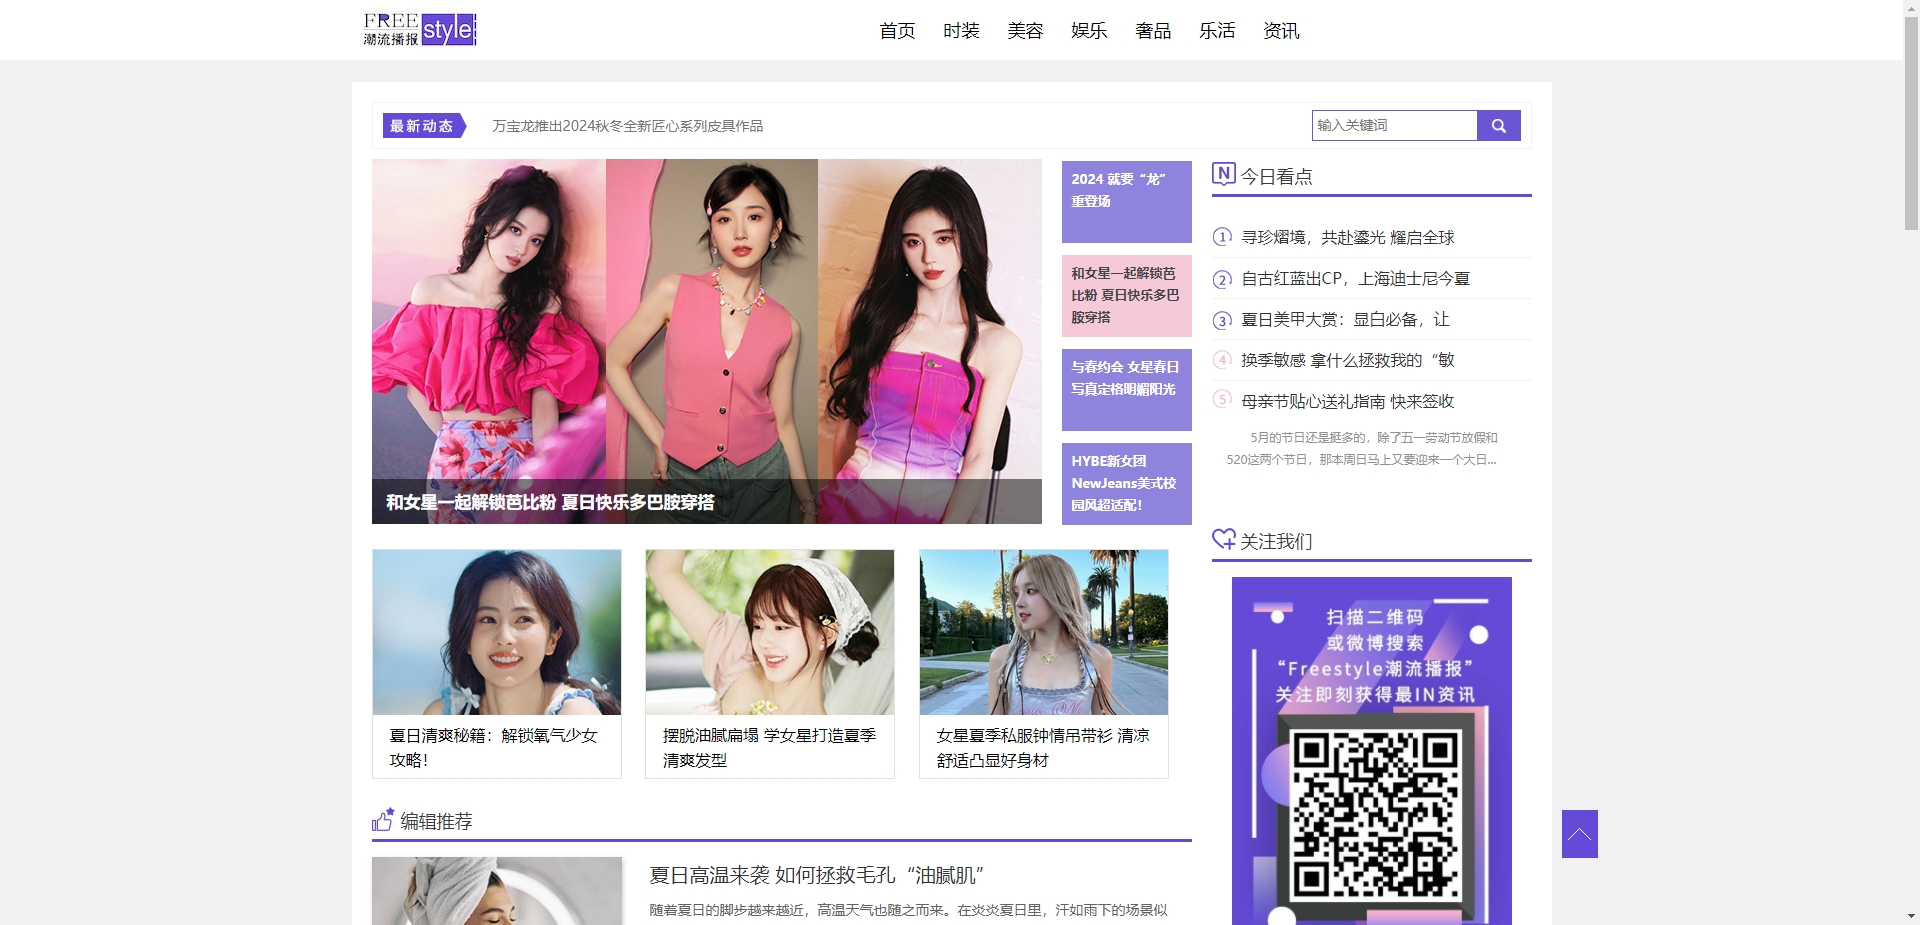Open the 奢品 menu item
This screenshot has width=1920, height=925.
tap(1153, 31)
